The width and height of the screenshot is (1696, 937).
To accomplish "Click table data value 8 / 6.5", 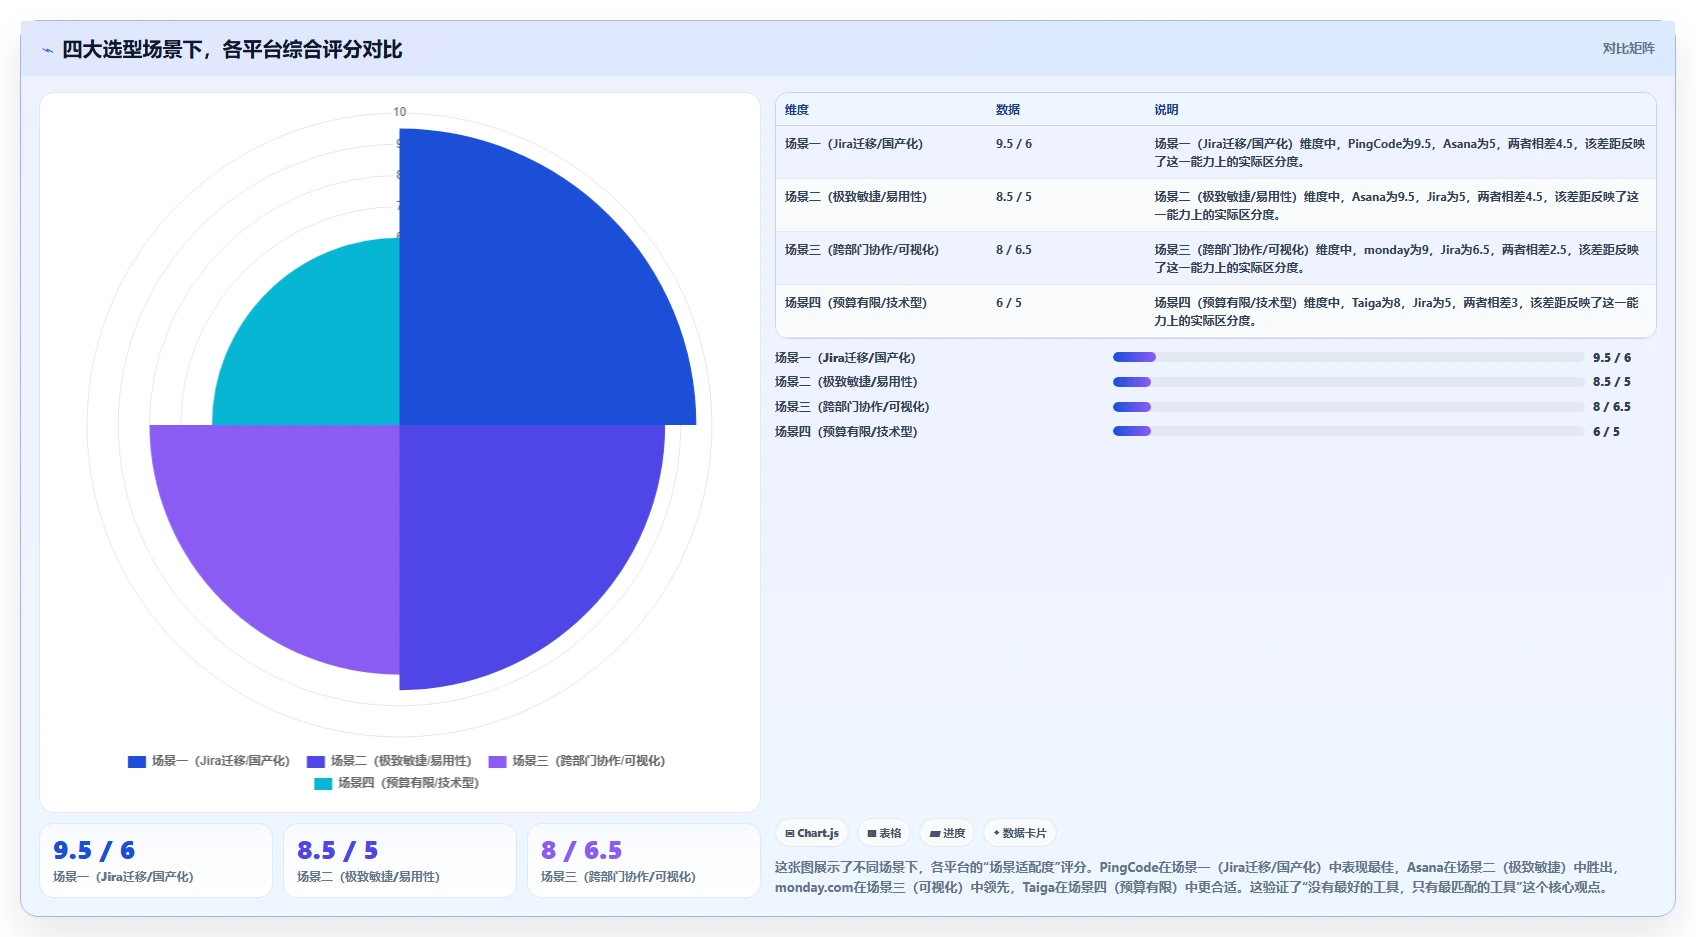I will [x=1014, y=250].
